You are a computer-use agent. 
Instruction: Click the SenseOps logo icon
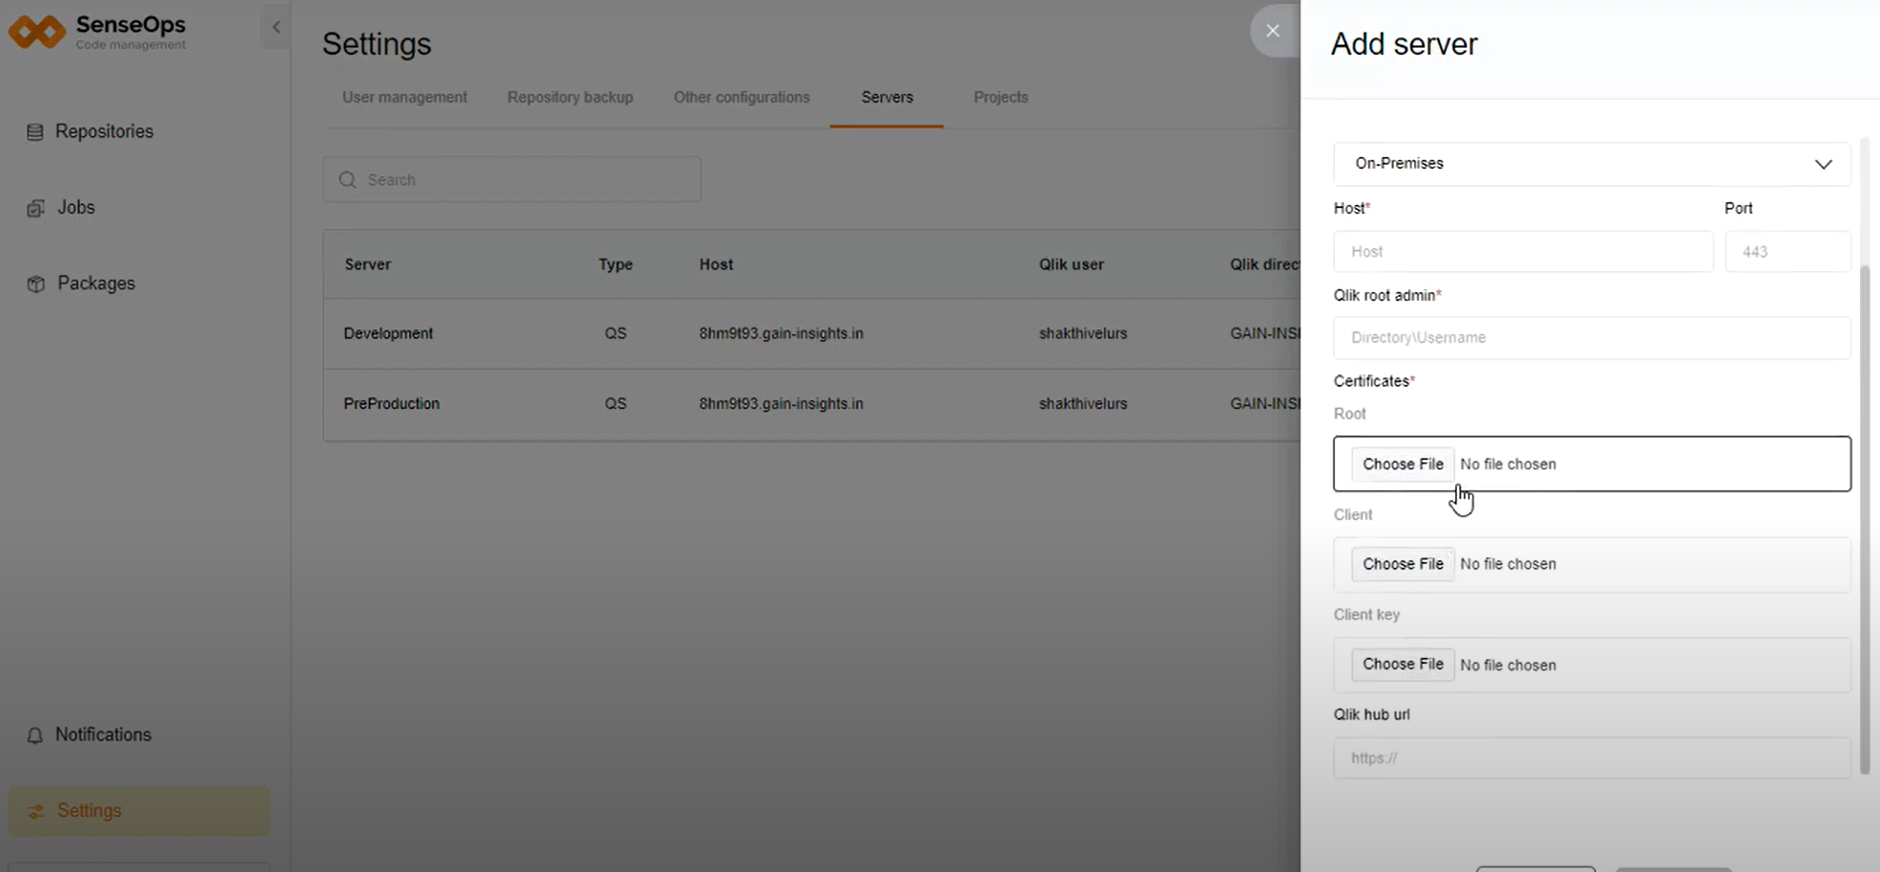[37, 32]
